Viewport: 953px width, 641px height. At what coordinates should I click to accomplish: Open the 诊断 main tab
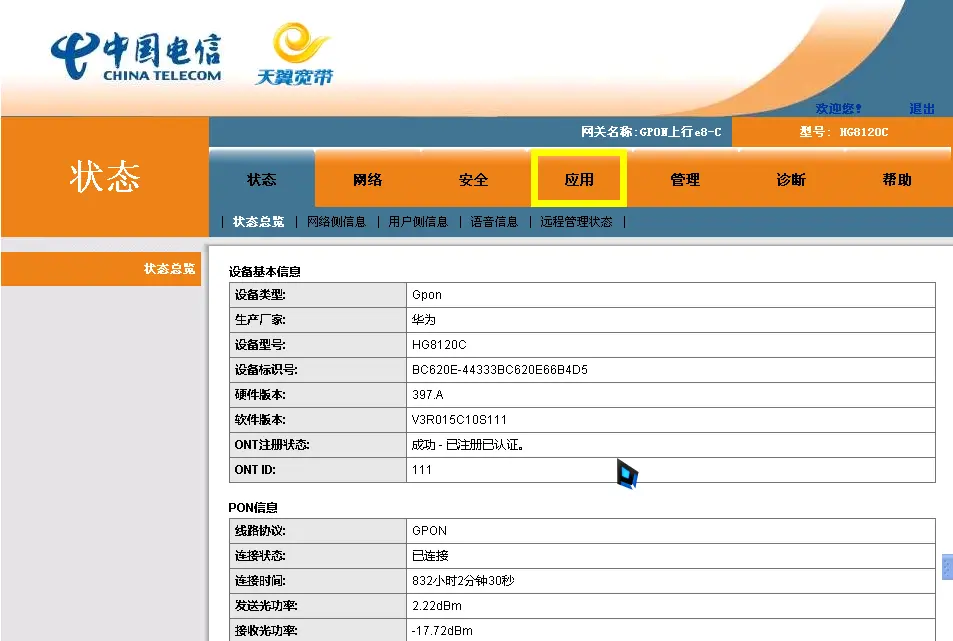[791, 179]
